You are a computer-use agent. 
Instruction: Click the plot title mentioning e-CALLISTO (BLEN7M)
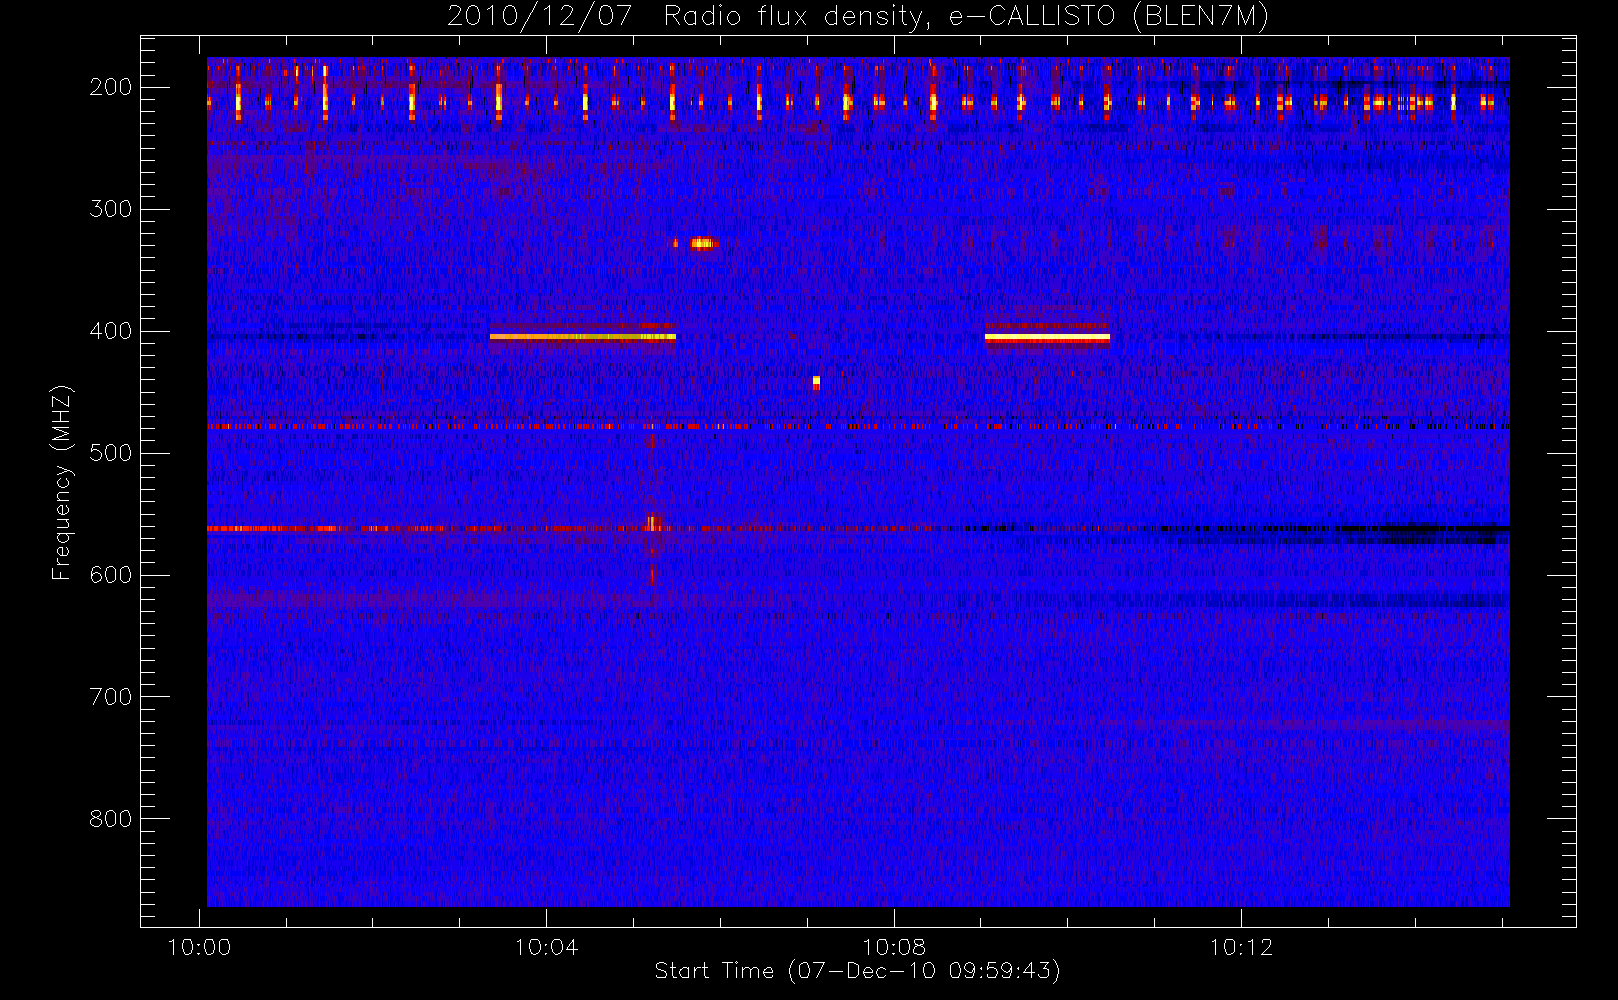click(x=858, y=17)
